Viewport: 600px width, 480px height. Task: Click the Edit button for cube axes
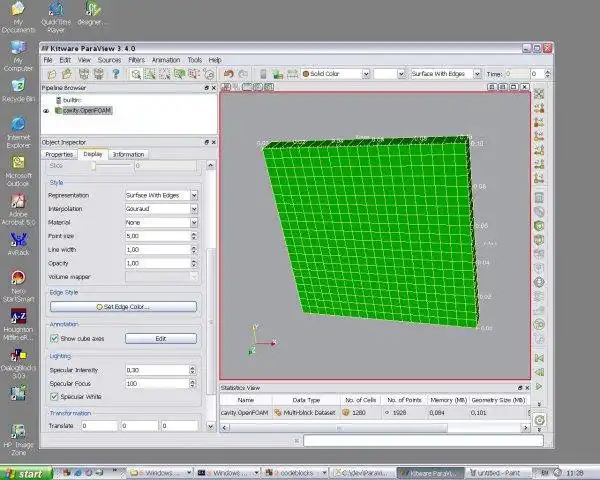[160, 339]
